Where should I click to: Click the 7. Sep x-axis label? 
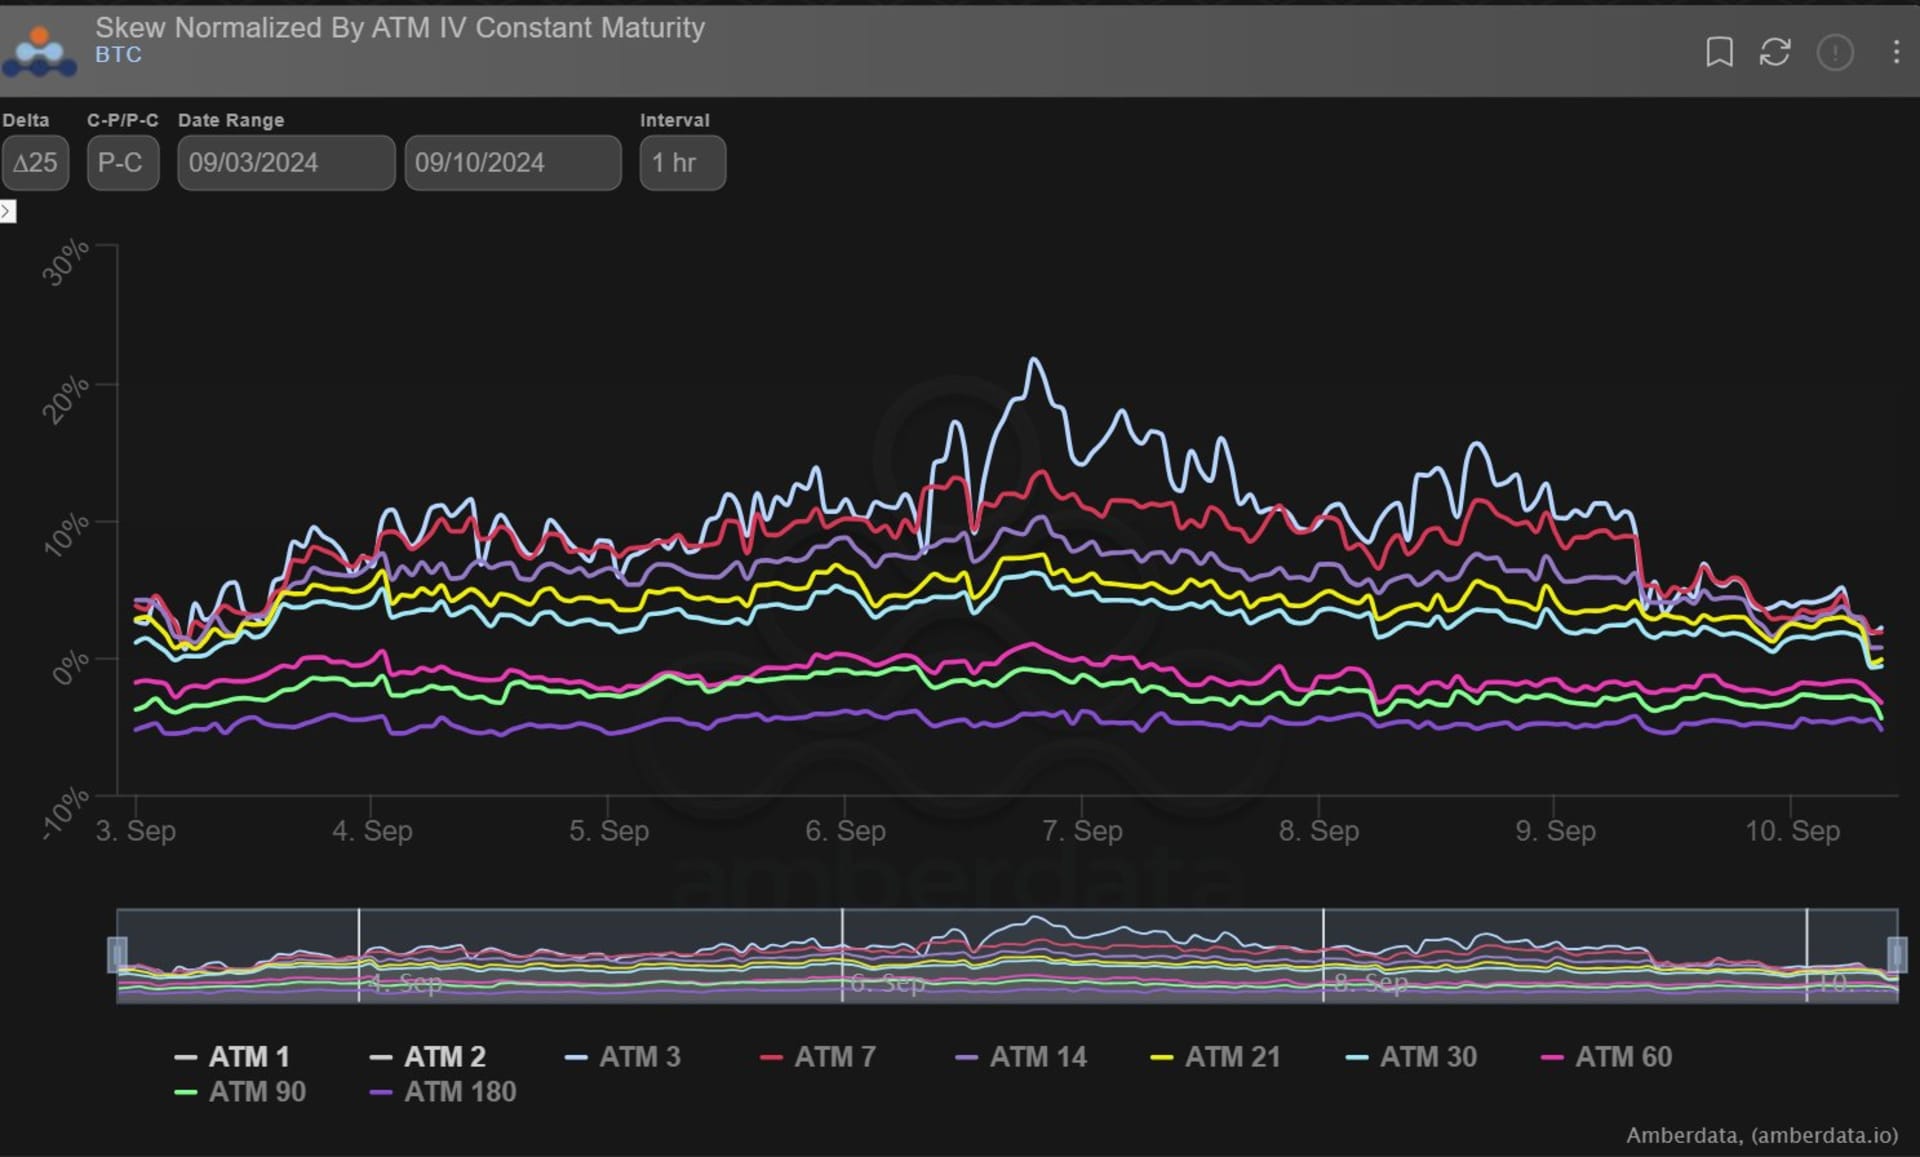[1082, 831]
